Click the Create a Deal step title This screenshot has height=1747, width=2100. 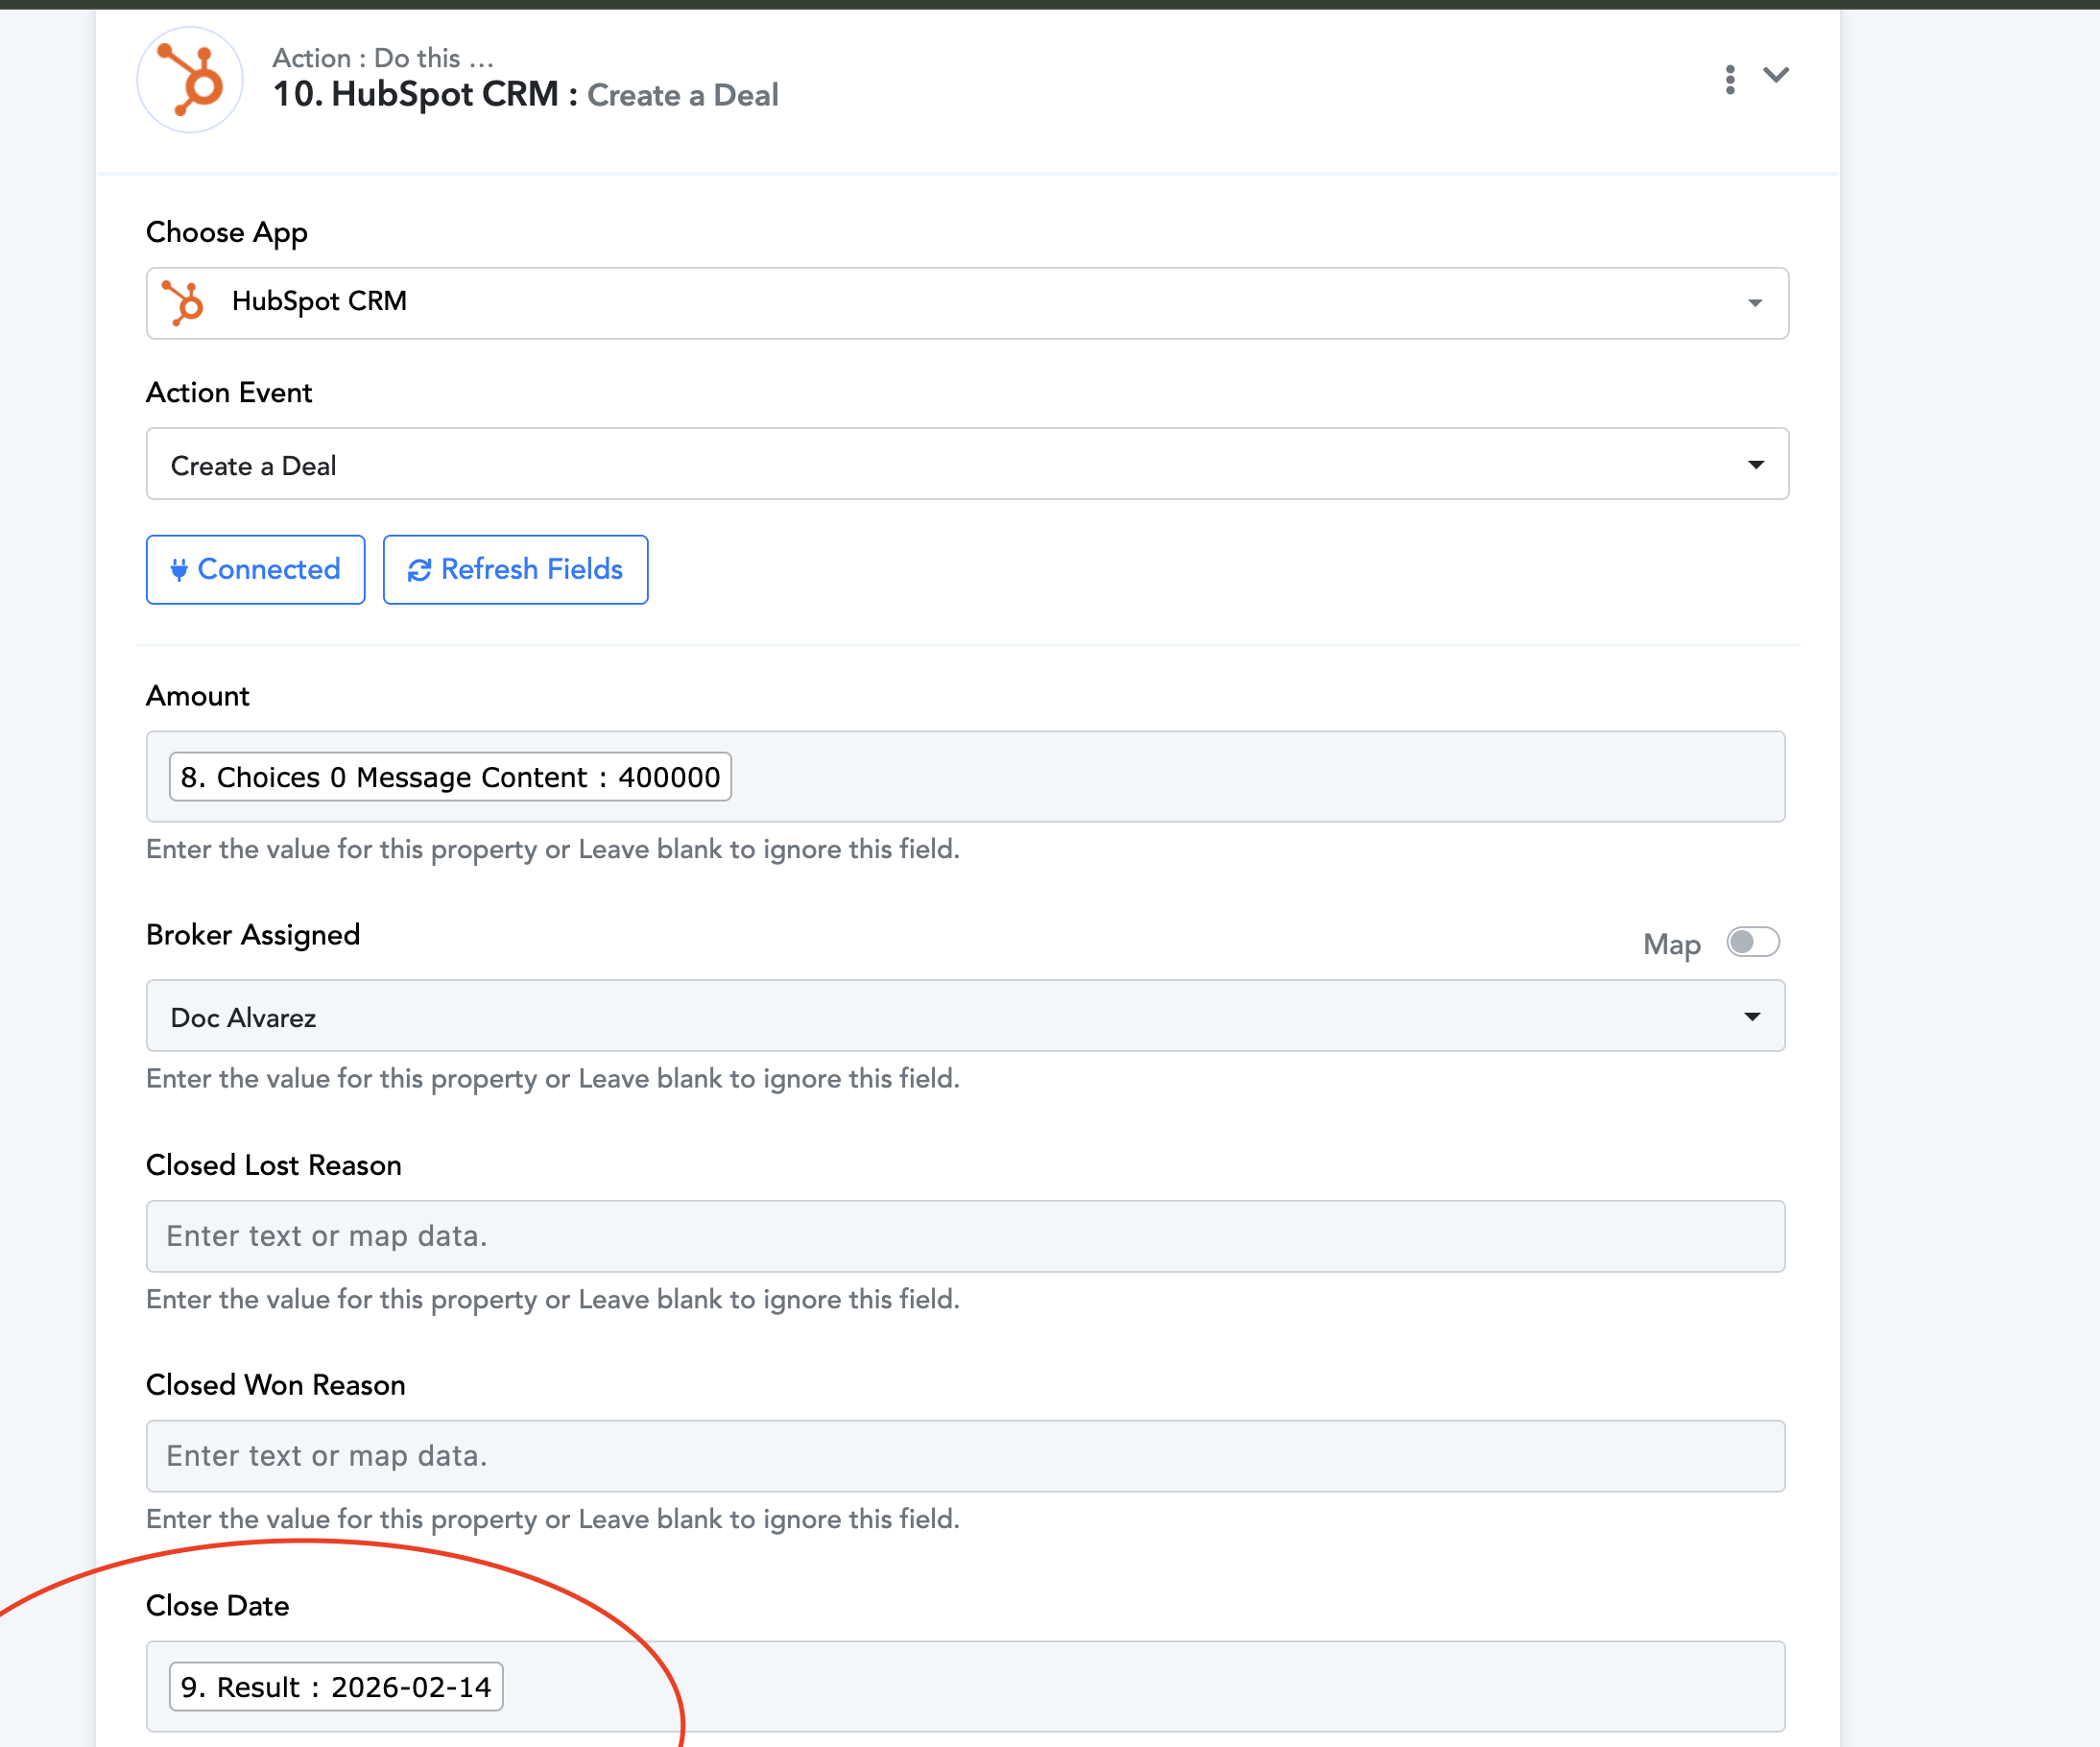[x=682, y=95]
